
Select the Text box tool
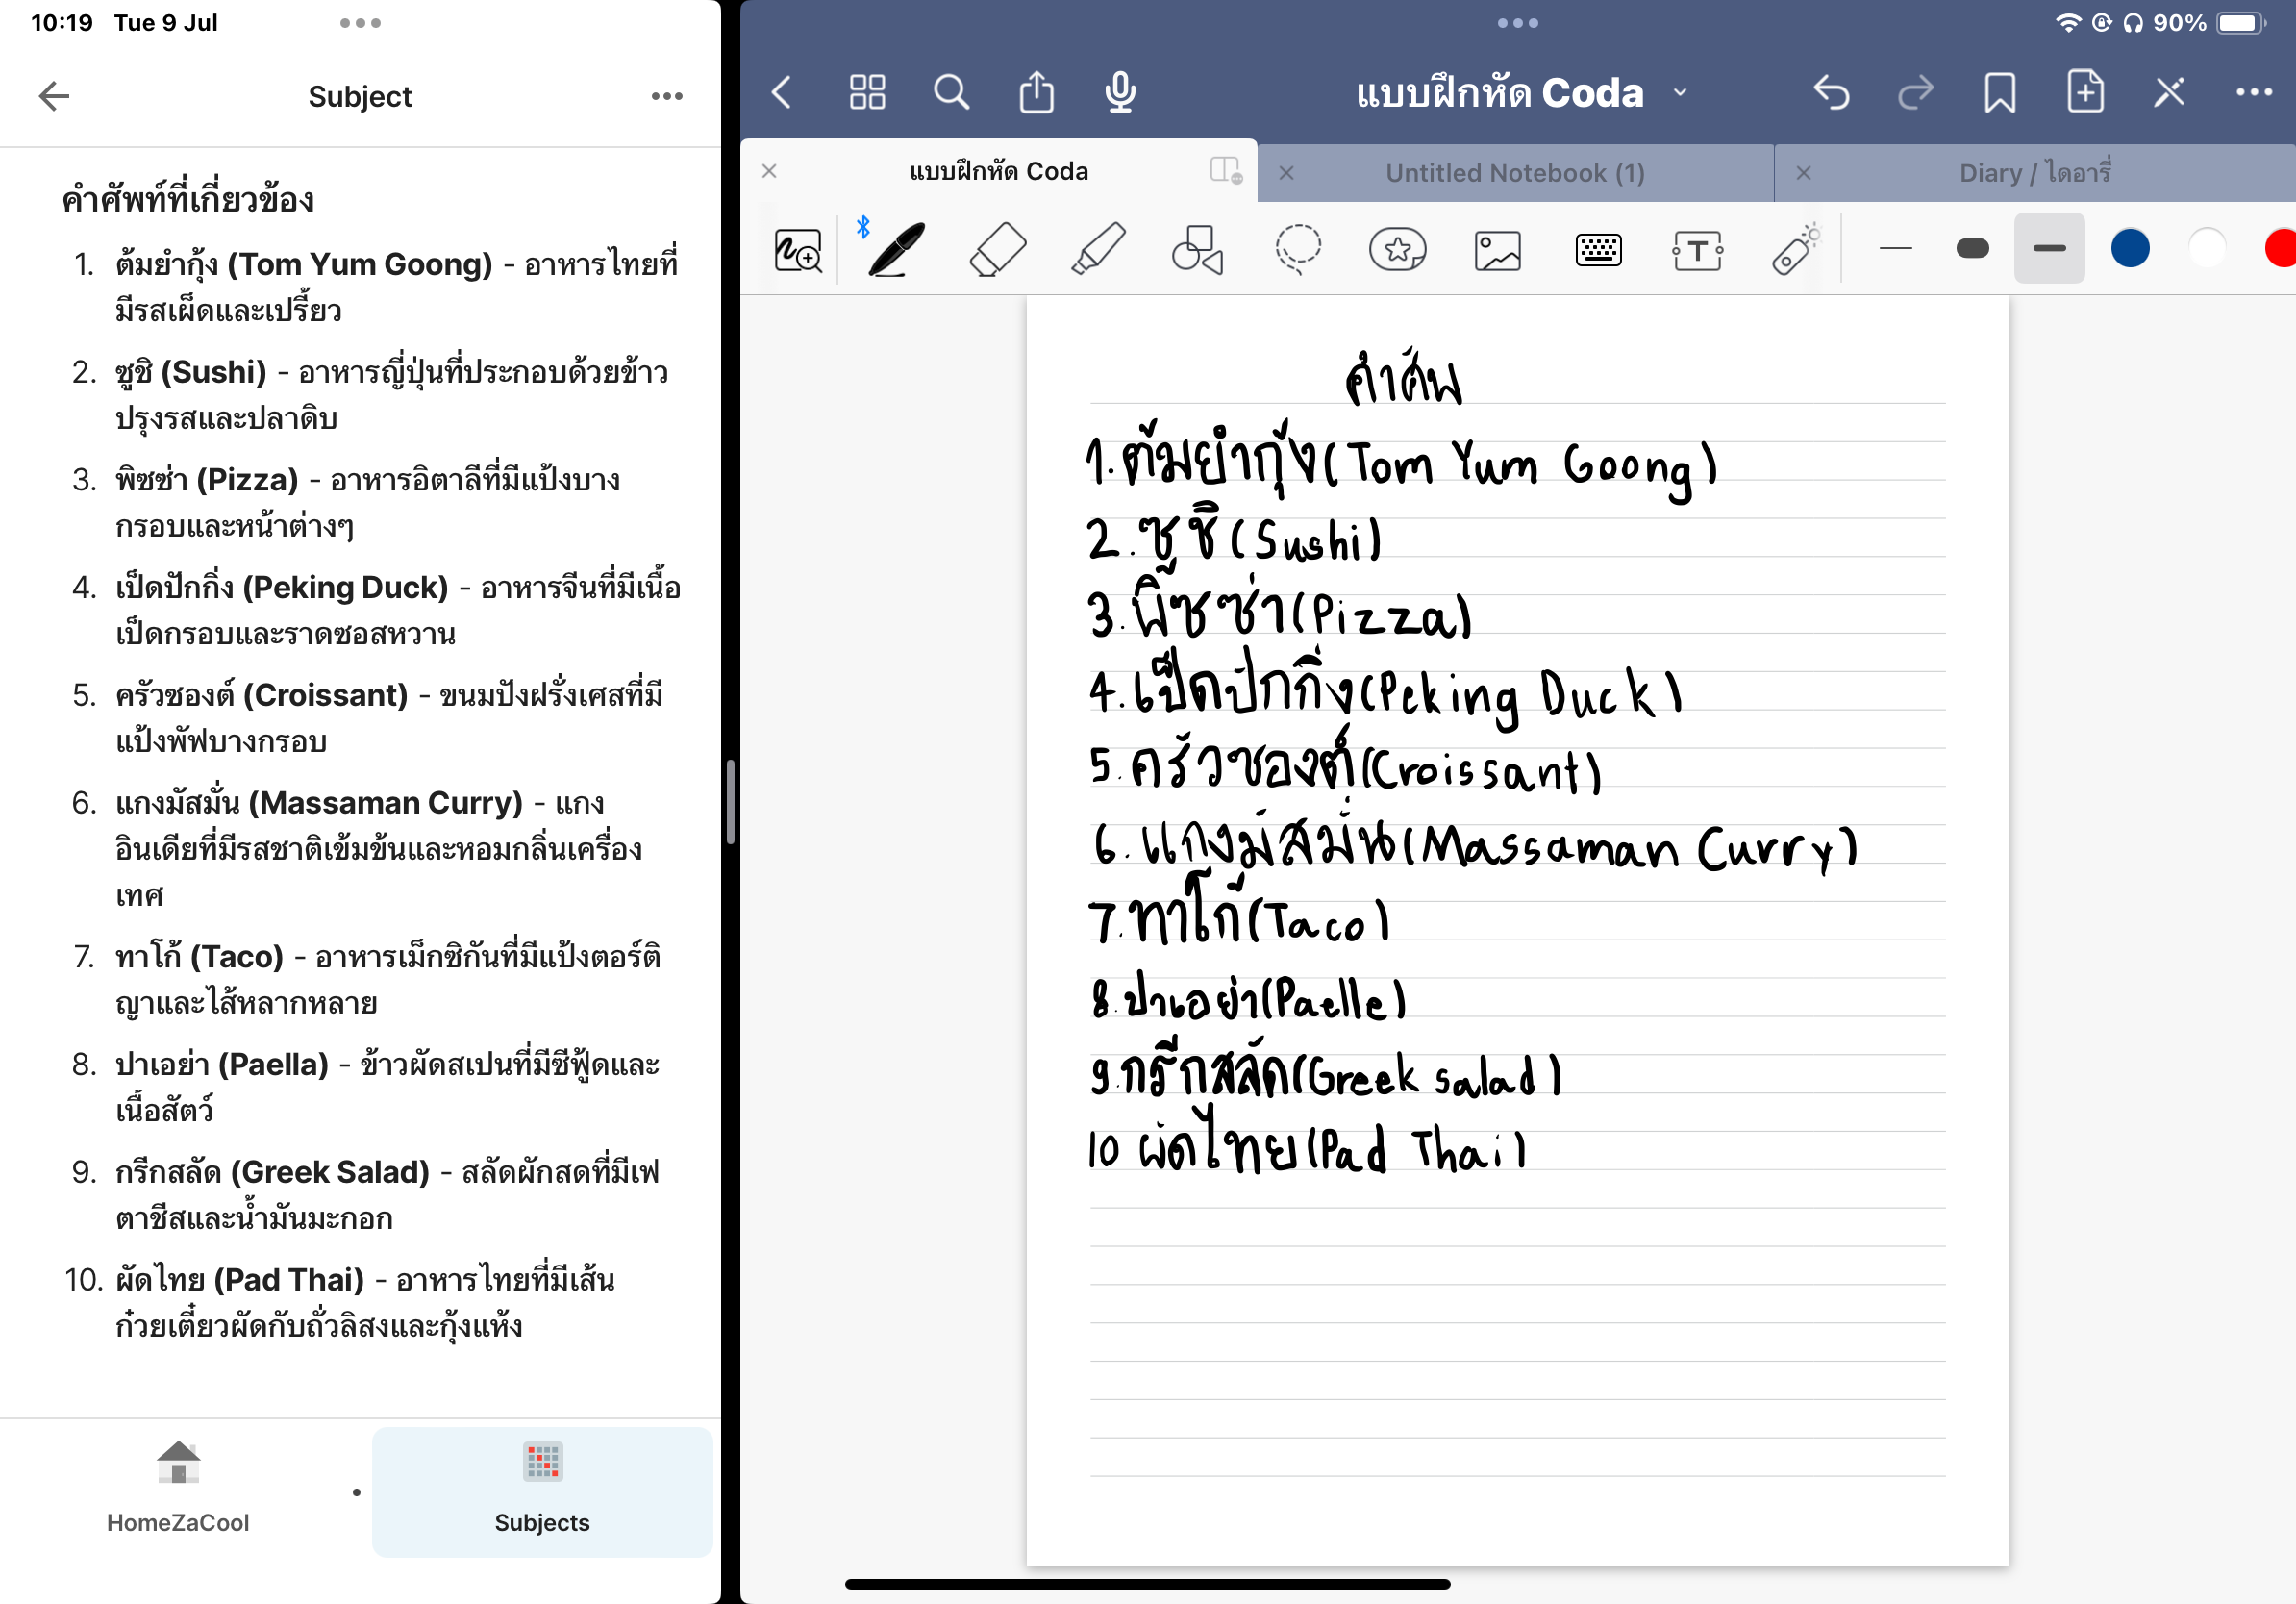[1697, 250]
